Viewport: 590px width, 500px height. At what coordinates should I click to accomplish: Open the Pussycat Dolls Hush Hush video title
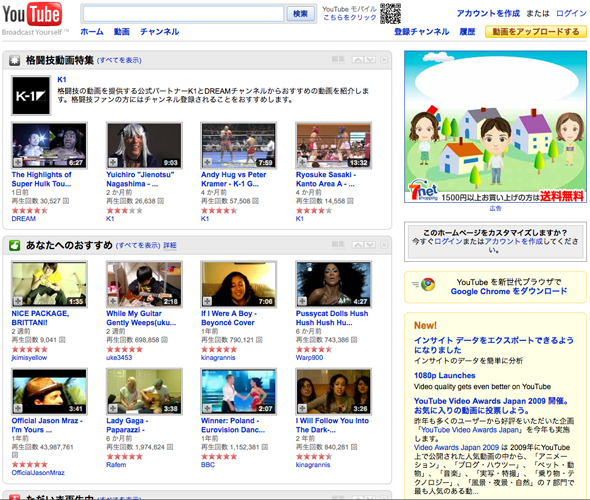point(332,318)
